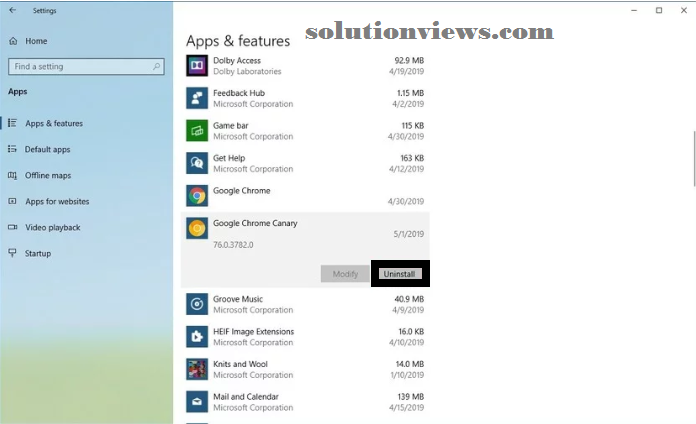The image size is (696, 424).
Task: Click the Feedback Hub app icon
Action: click(197, 98)
